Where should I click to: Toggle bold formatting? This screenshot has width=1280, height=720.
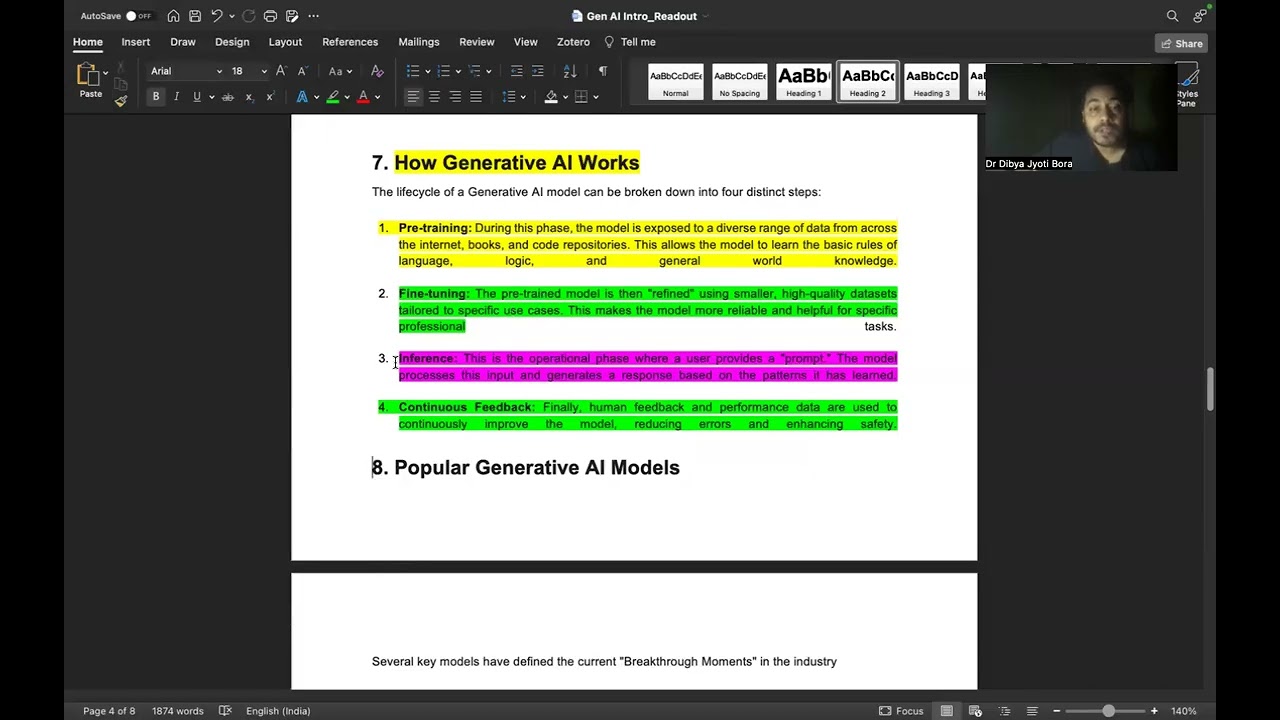156,97
